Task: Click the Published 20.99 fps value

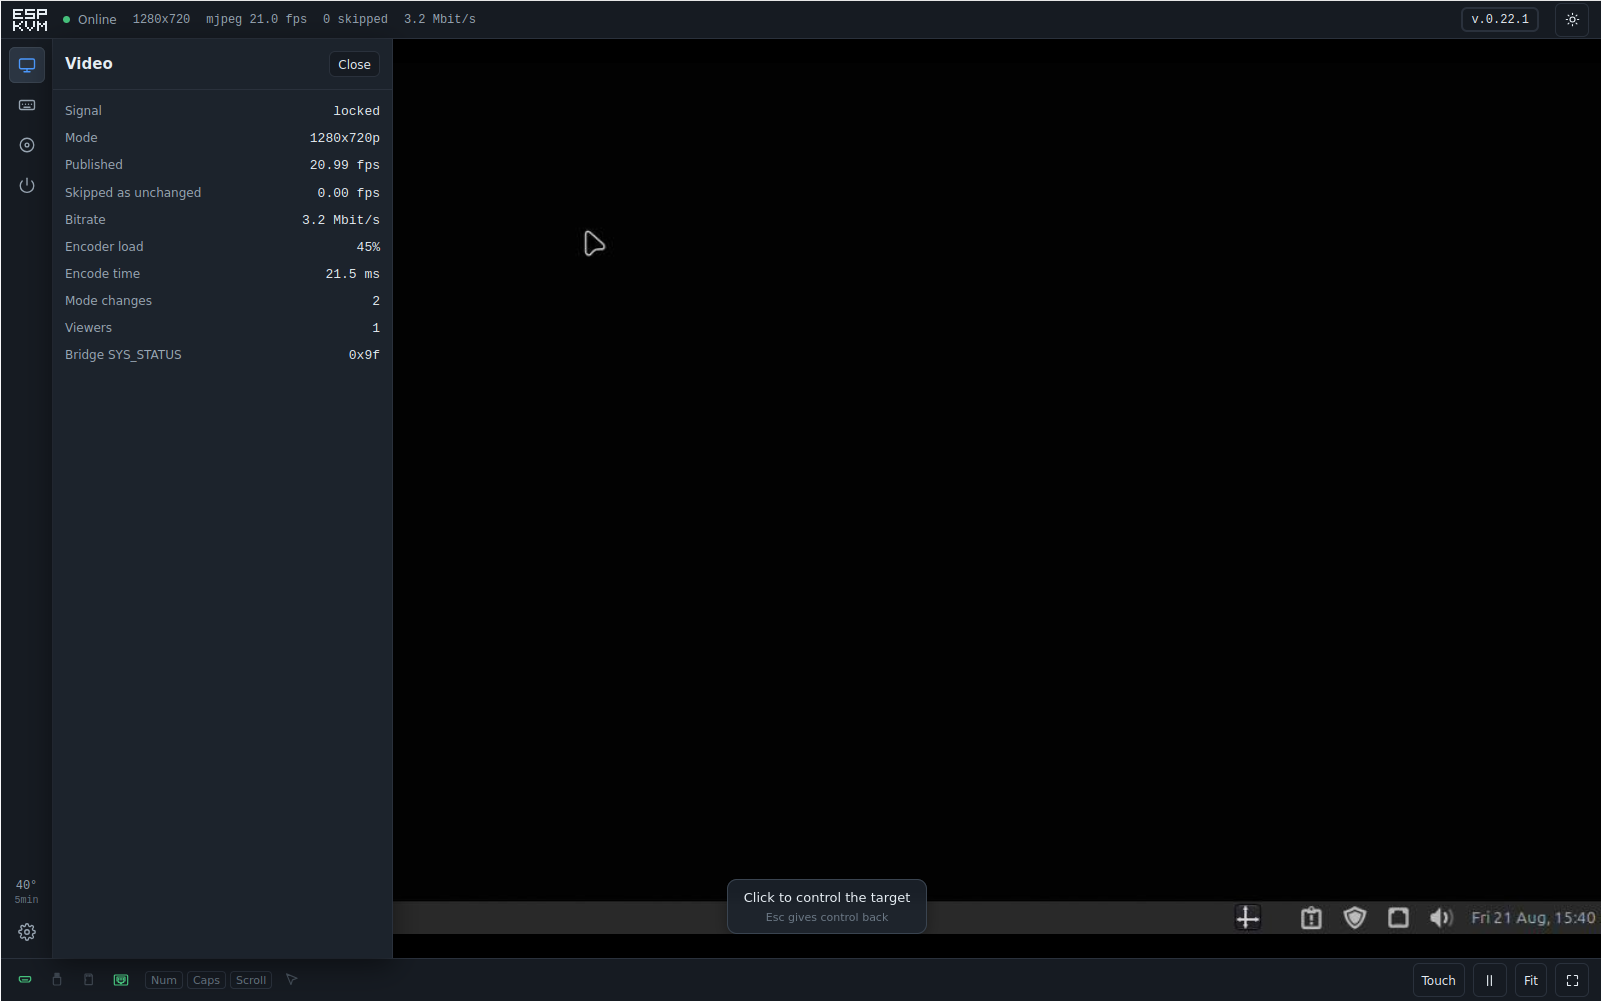Action: click(x=345, y=165)
